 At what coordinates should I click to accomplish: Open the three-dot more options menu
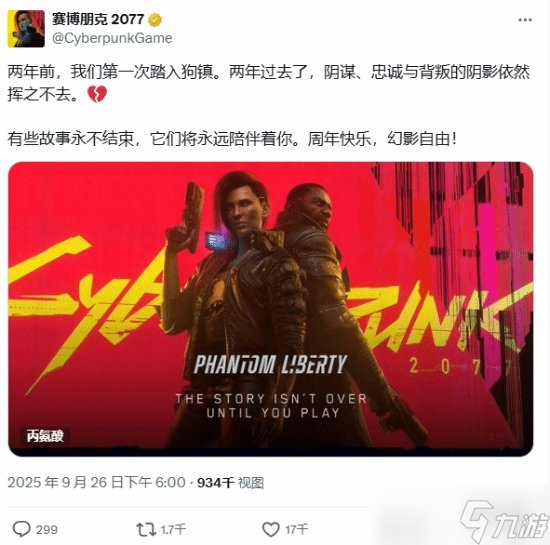coord(525,20)
